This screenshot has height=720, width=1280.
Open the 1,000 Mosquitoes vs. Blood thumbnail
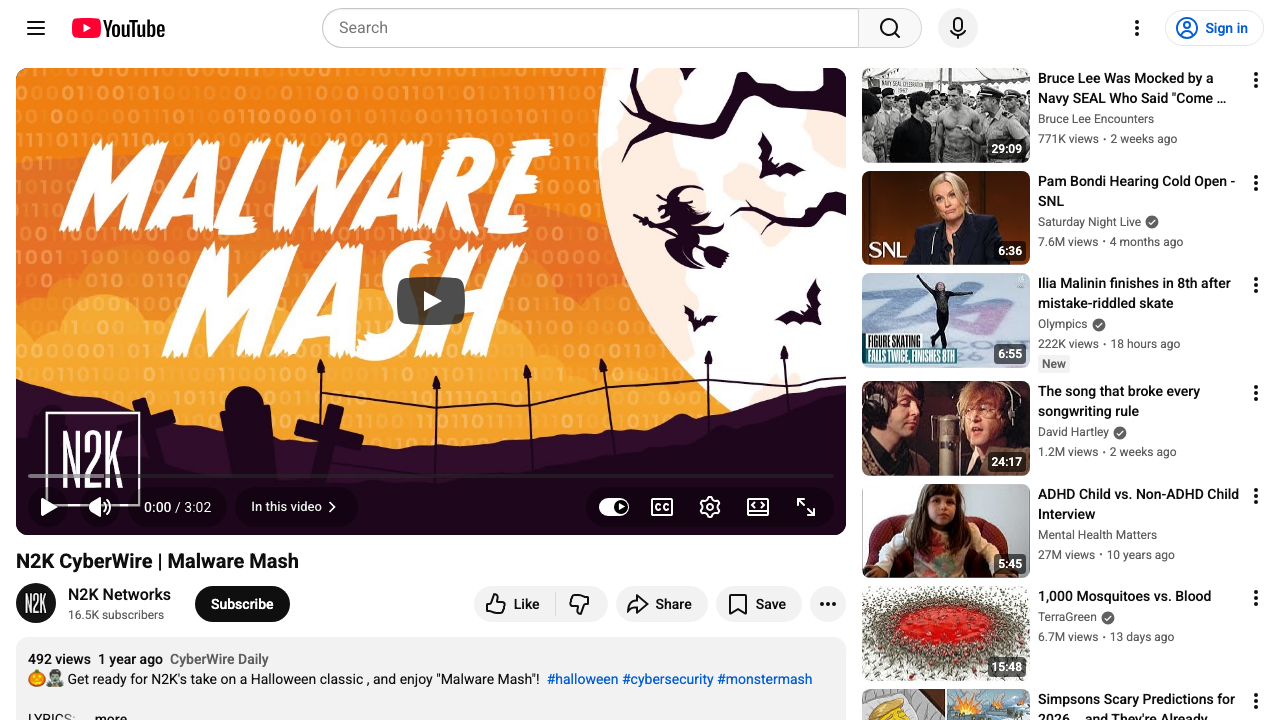pos(946,633)
